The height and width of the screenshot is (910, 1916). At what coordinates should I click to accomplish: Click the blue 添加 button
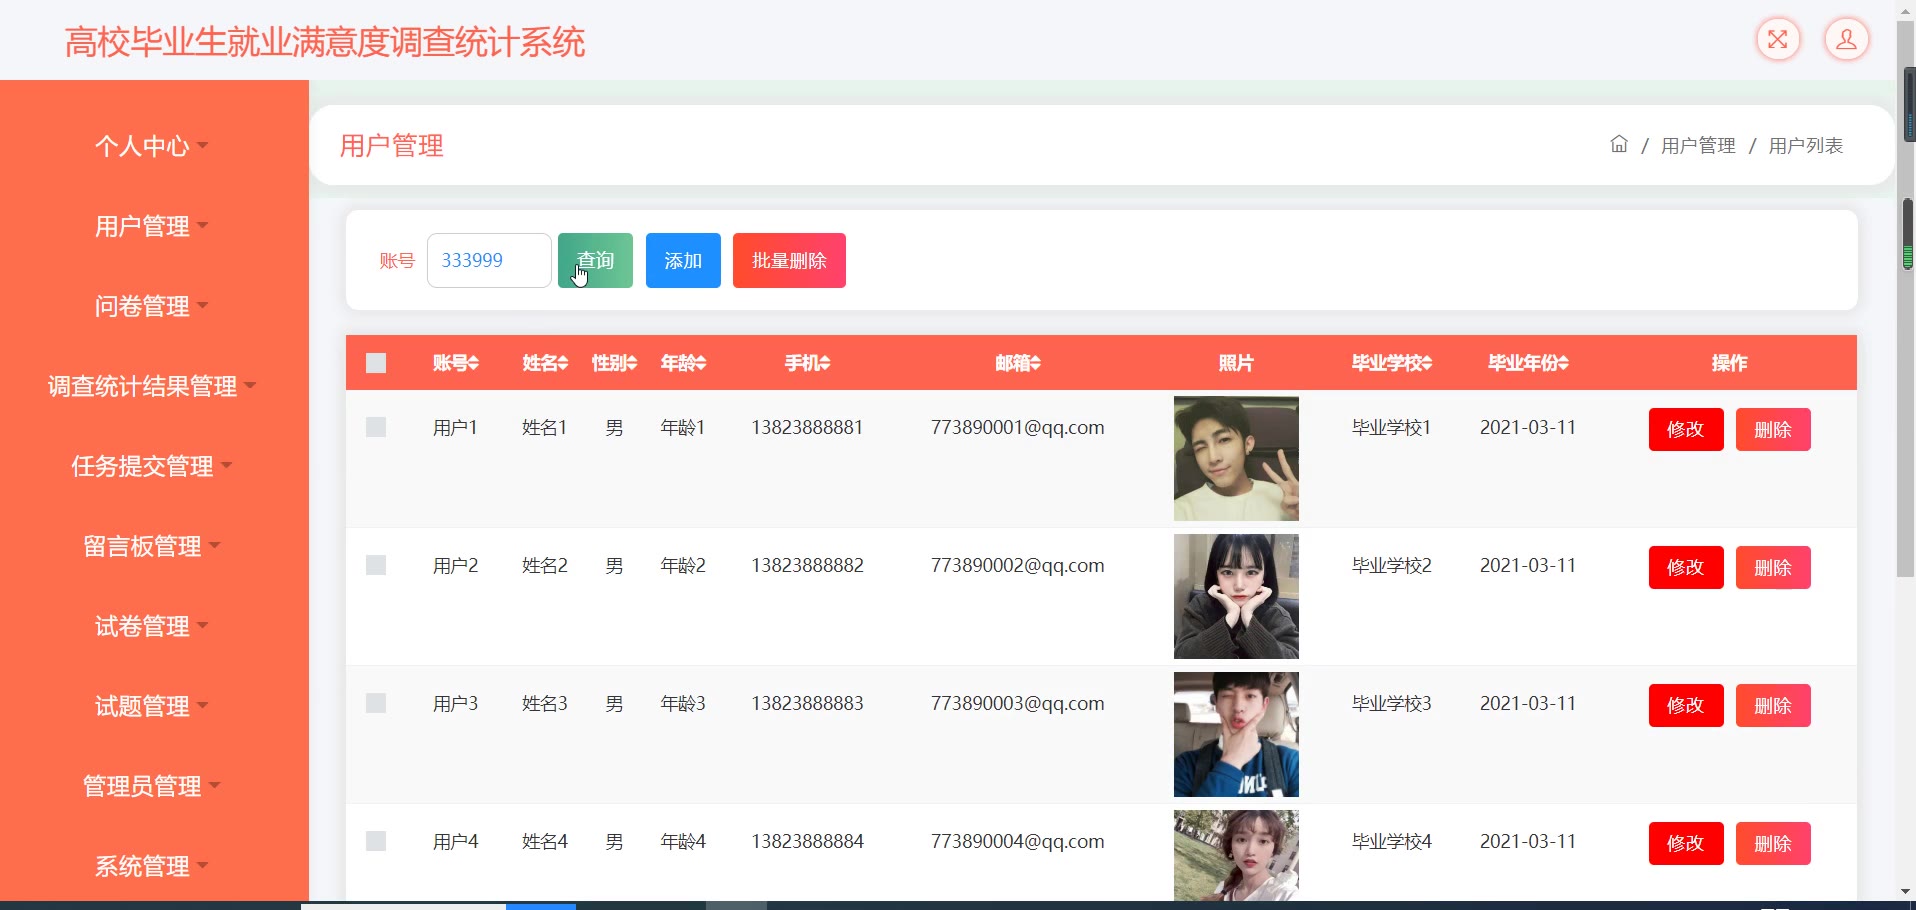683,260
